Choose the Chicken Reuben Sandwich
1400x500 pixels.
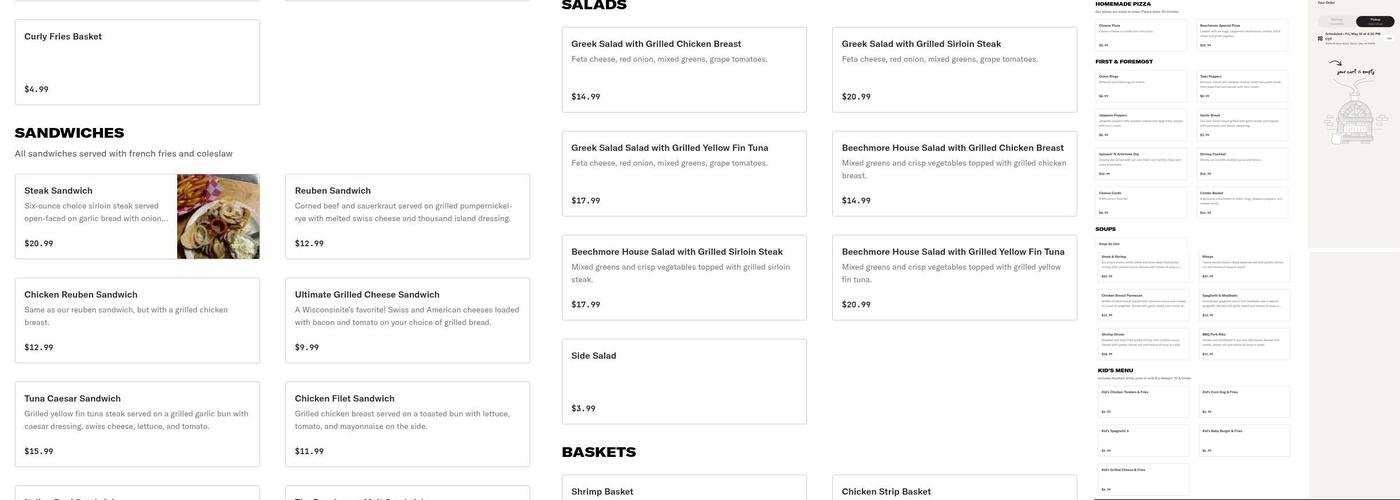pyautogui.click(x=137, y=320)
